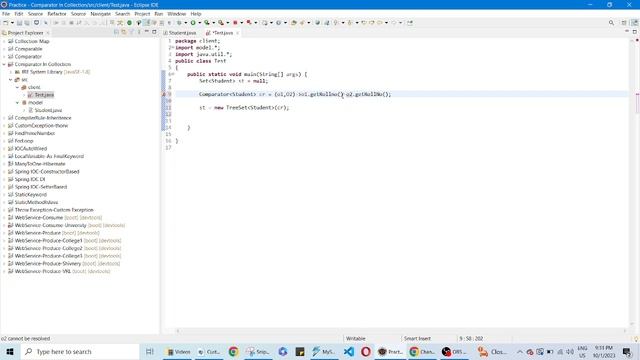Open the External Tools dropdown arrow
The image size is (640, 360).
(x=227, y=23)
